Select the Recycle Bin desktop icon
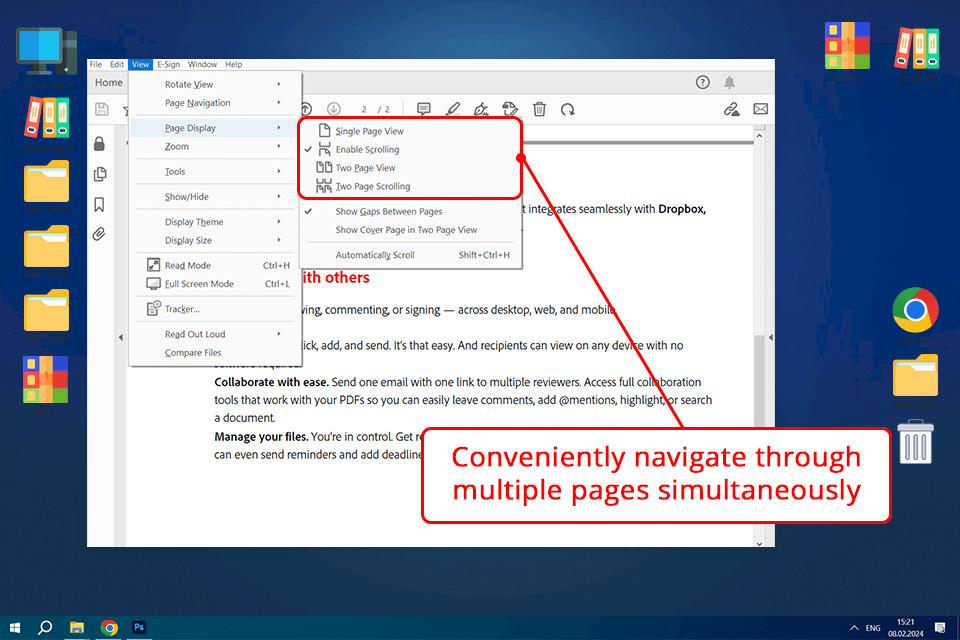This screenshot has height=640, width=960. 915,442
